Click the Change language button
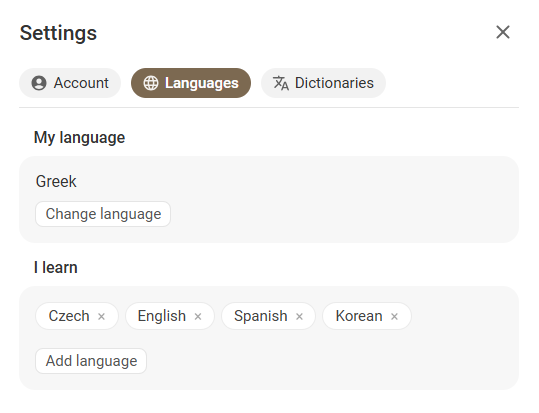Screen dimensions: 539x413 coord(103,214)
